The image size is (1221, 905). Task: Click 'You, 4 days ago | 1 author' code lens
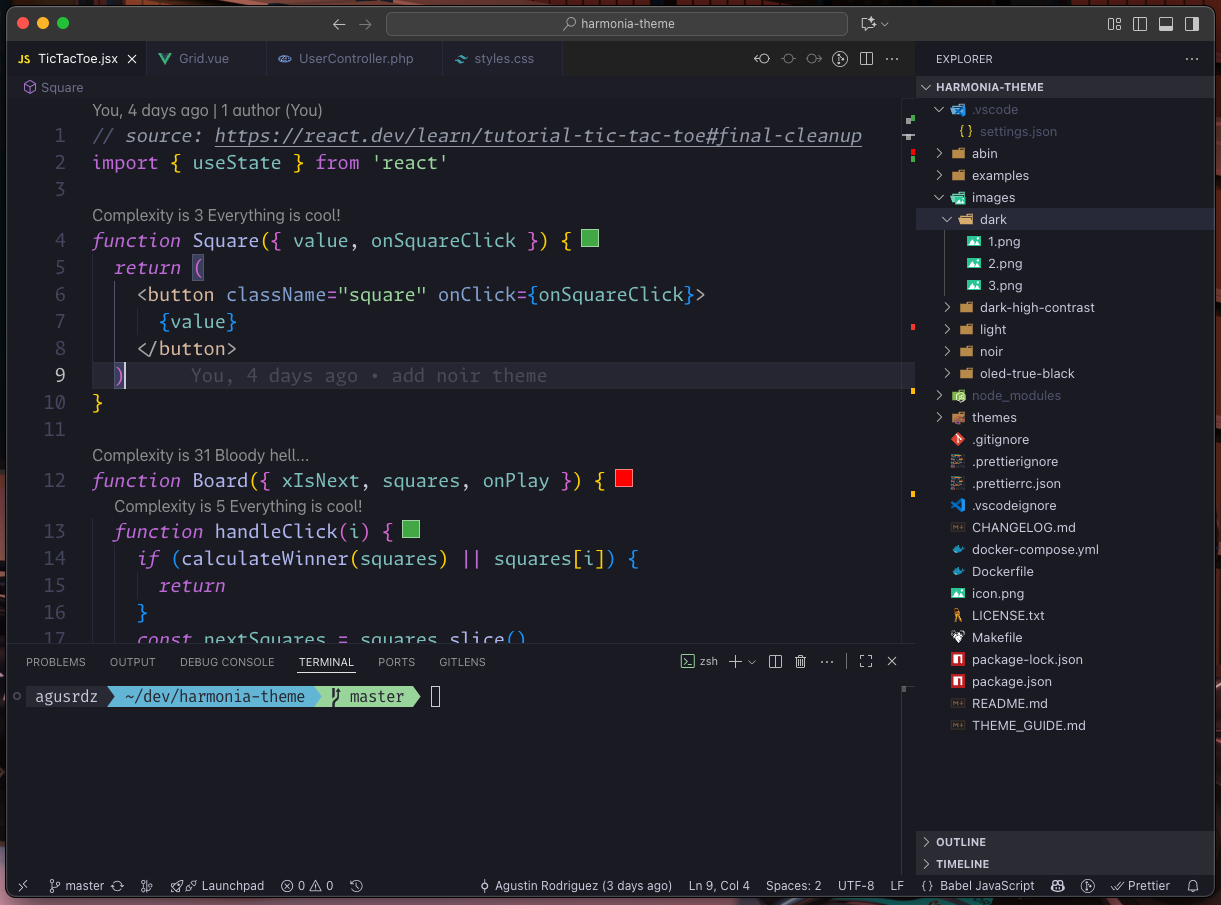(207, 110)
